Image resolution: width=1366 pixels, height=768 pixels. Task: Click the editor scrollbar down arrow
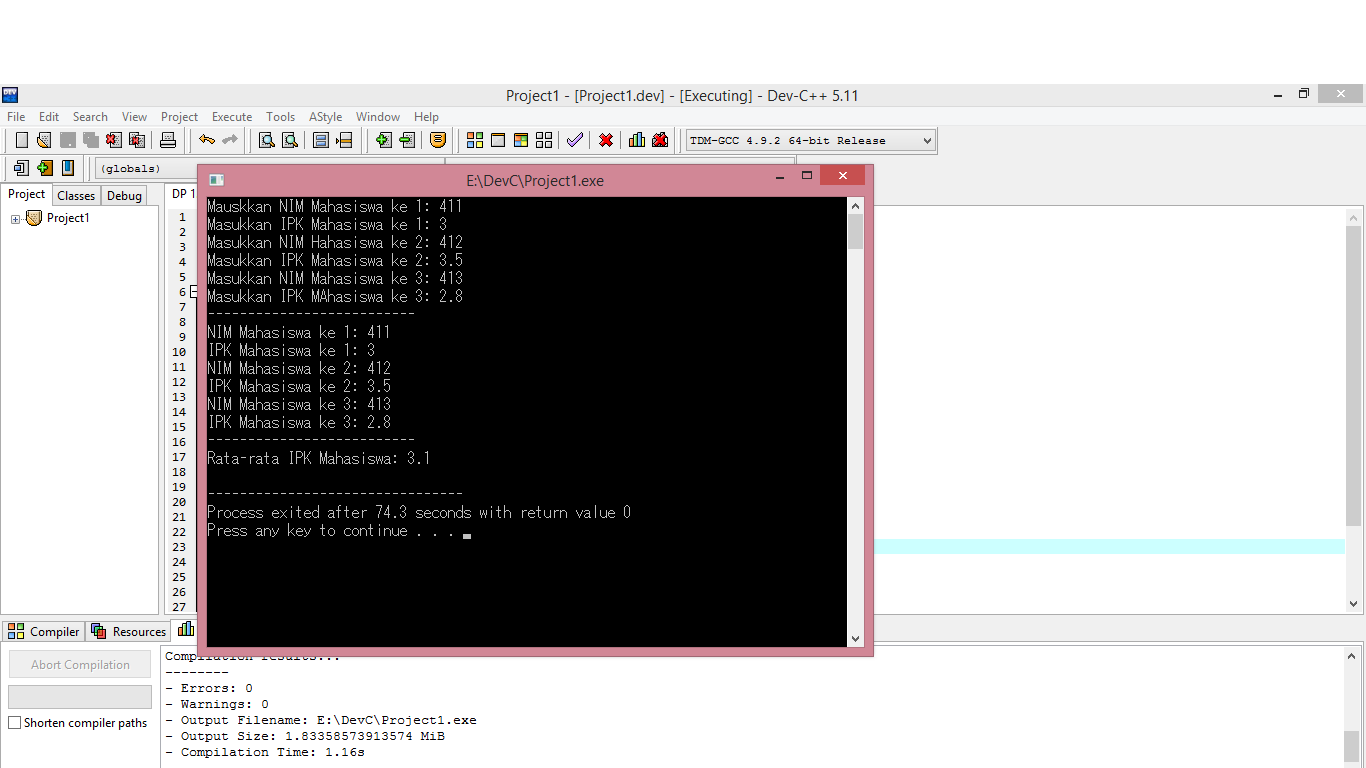point(1354,603)
